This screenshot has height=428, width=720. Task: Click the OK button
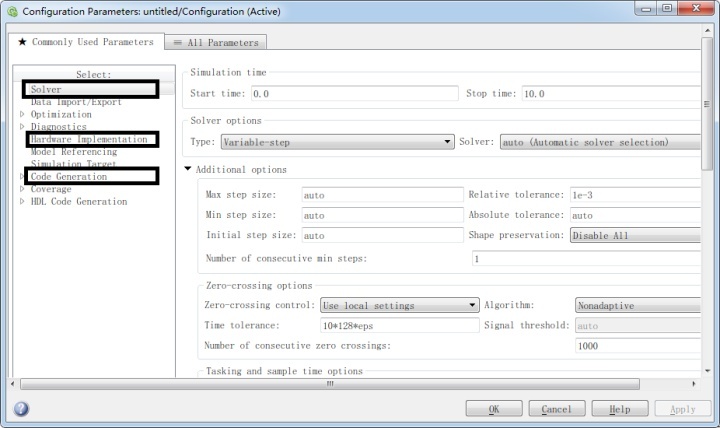(x=494, y=409)
